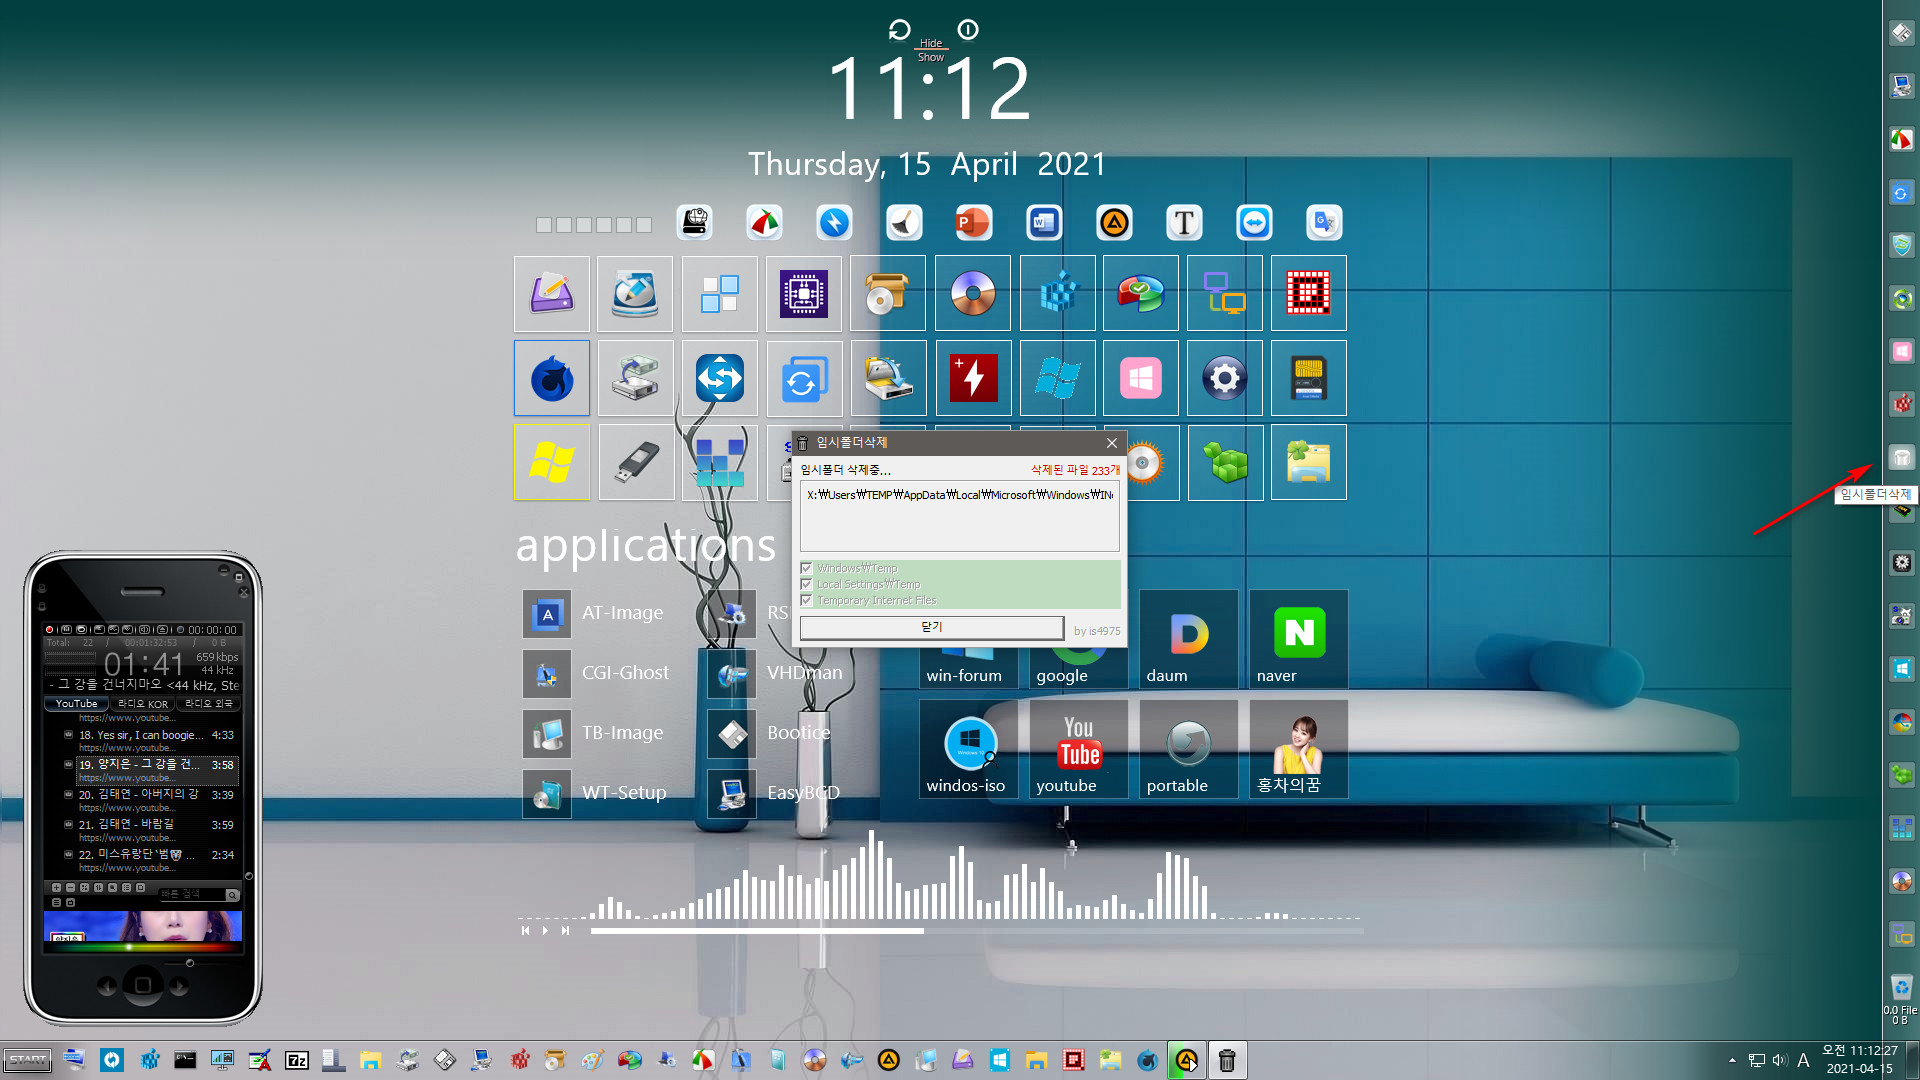The height and width of the screenshot is (1080, 1920).
Task: Open the portable shortcut tile
Action: click(1189, 749)
